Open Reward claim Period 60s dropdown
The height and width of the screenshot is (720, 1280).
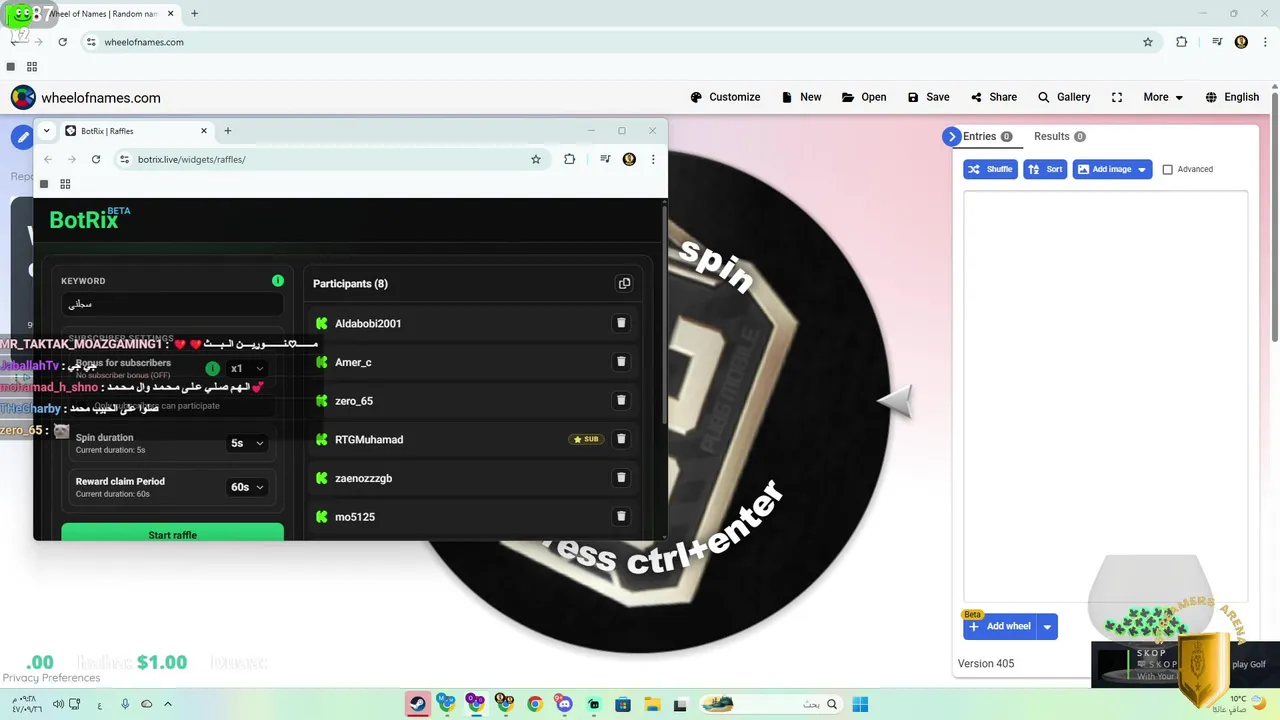click(x=247, y=487)
